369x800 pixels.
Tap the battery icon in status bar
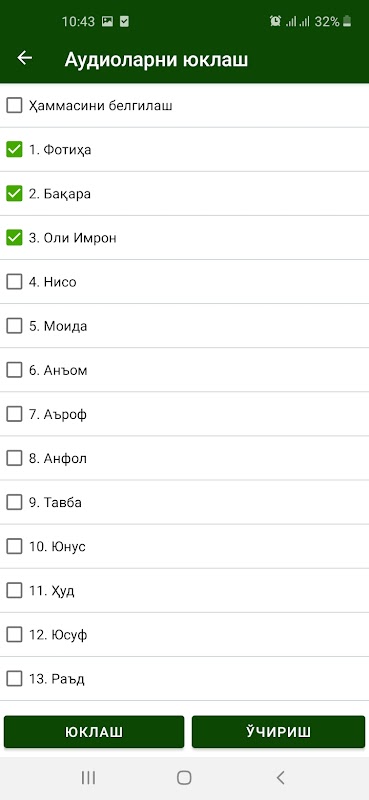pyautogui.click(x=347, y=21)
